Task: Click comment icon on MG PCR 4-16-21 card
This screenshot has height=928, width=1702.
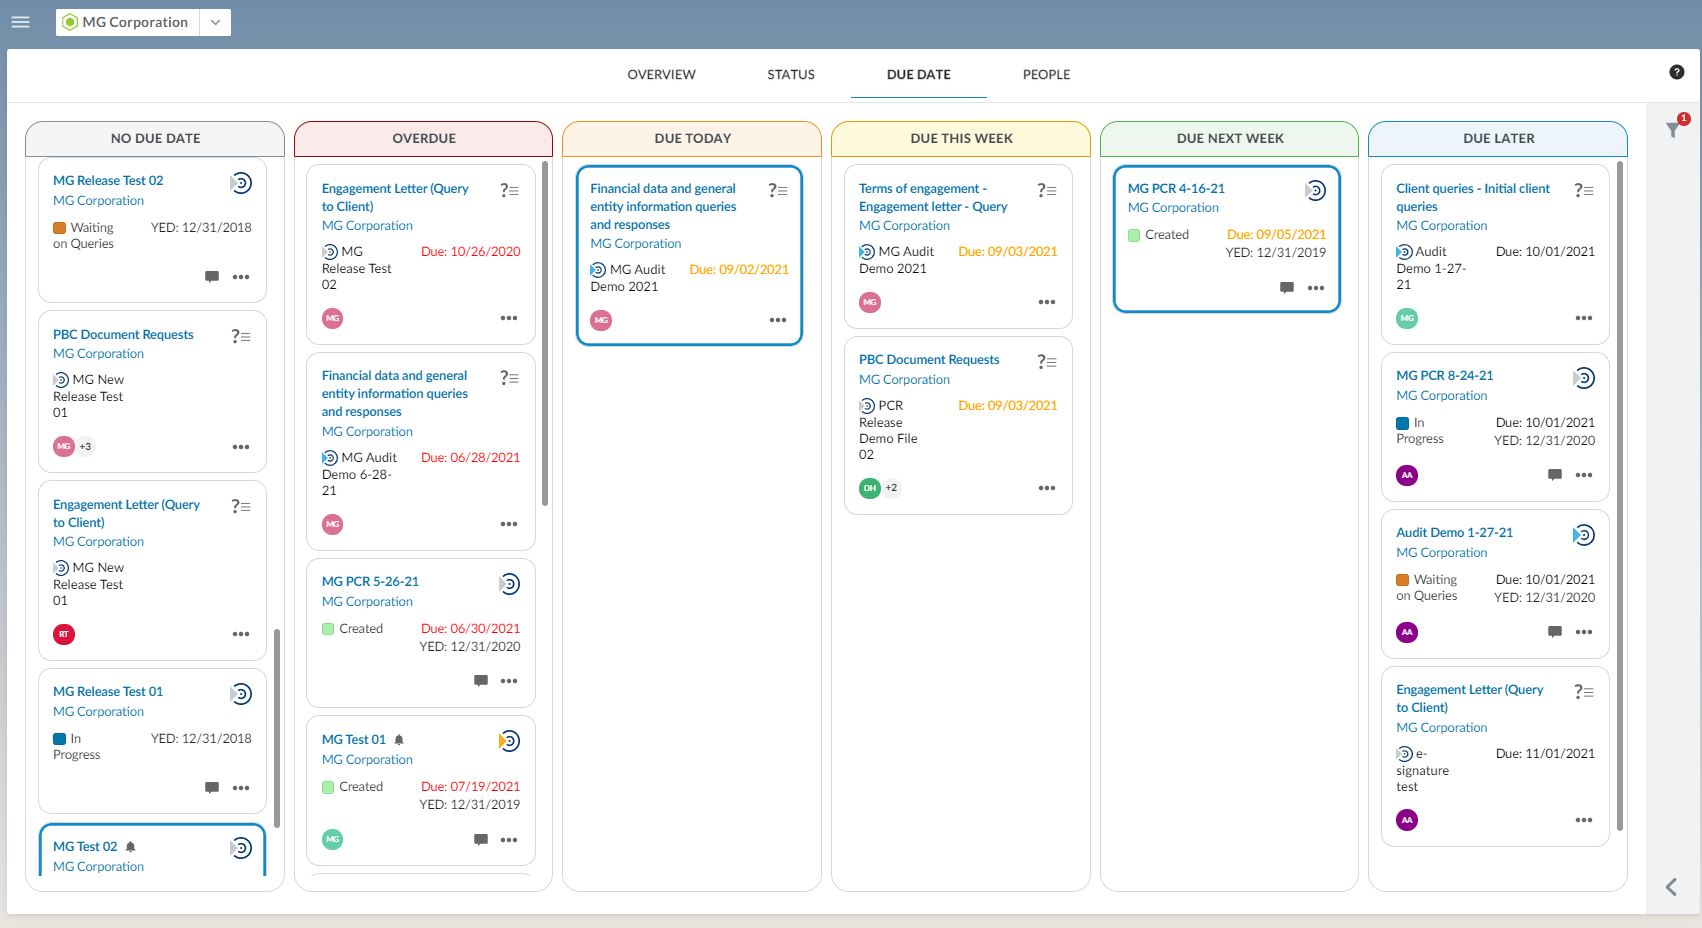Action: coord(1287,288)
